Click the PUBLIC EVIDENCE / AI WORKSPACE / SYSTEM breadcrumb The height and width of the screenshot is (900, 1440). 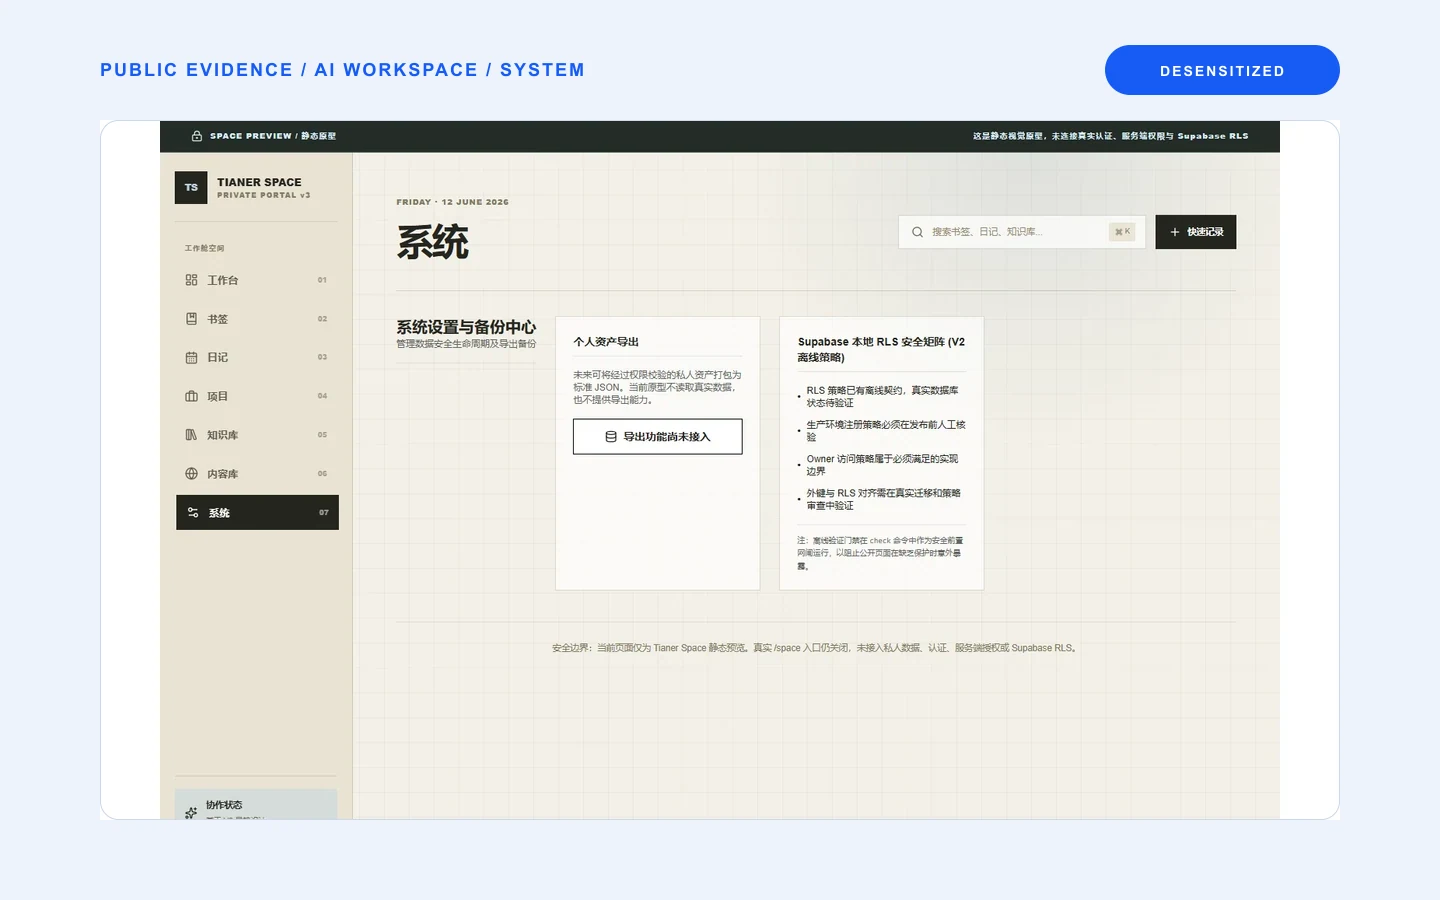tap(342, 70)
